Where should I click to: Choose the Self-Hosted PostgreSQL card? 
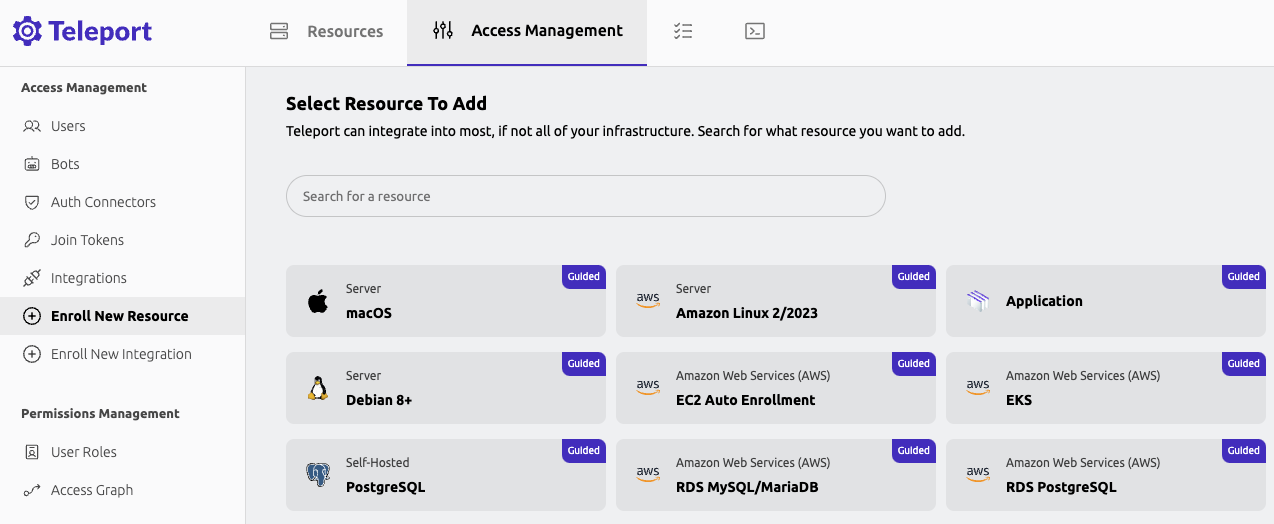[446, 475]
